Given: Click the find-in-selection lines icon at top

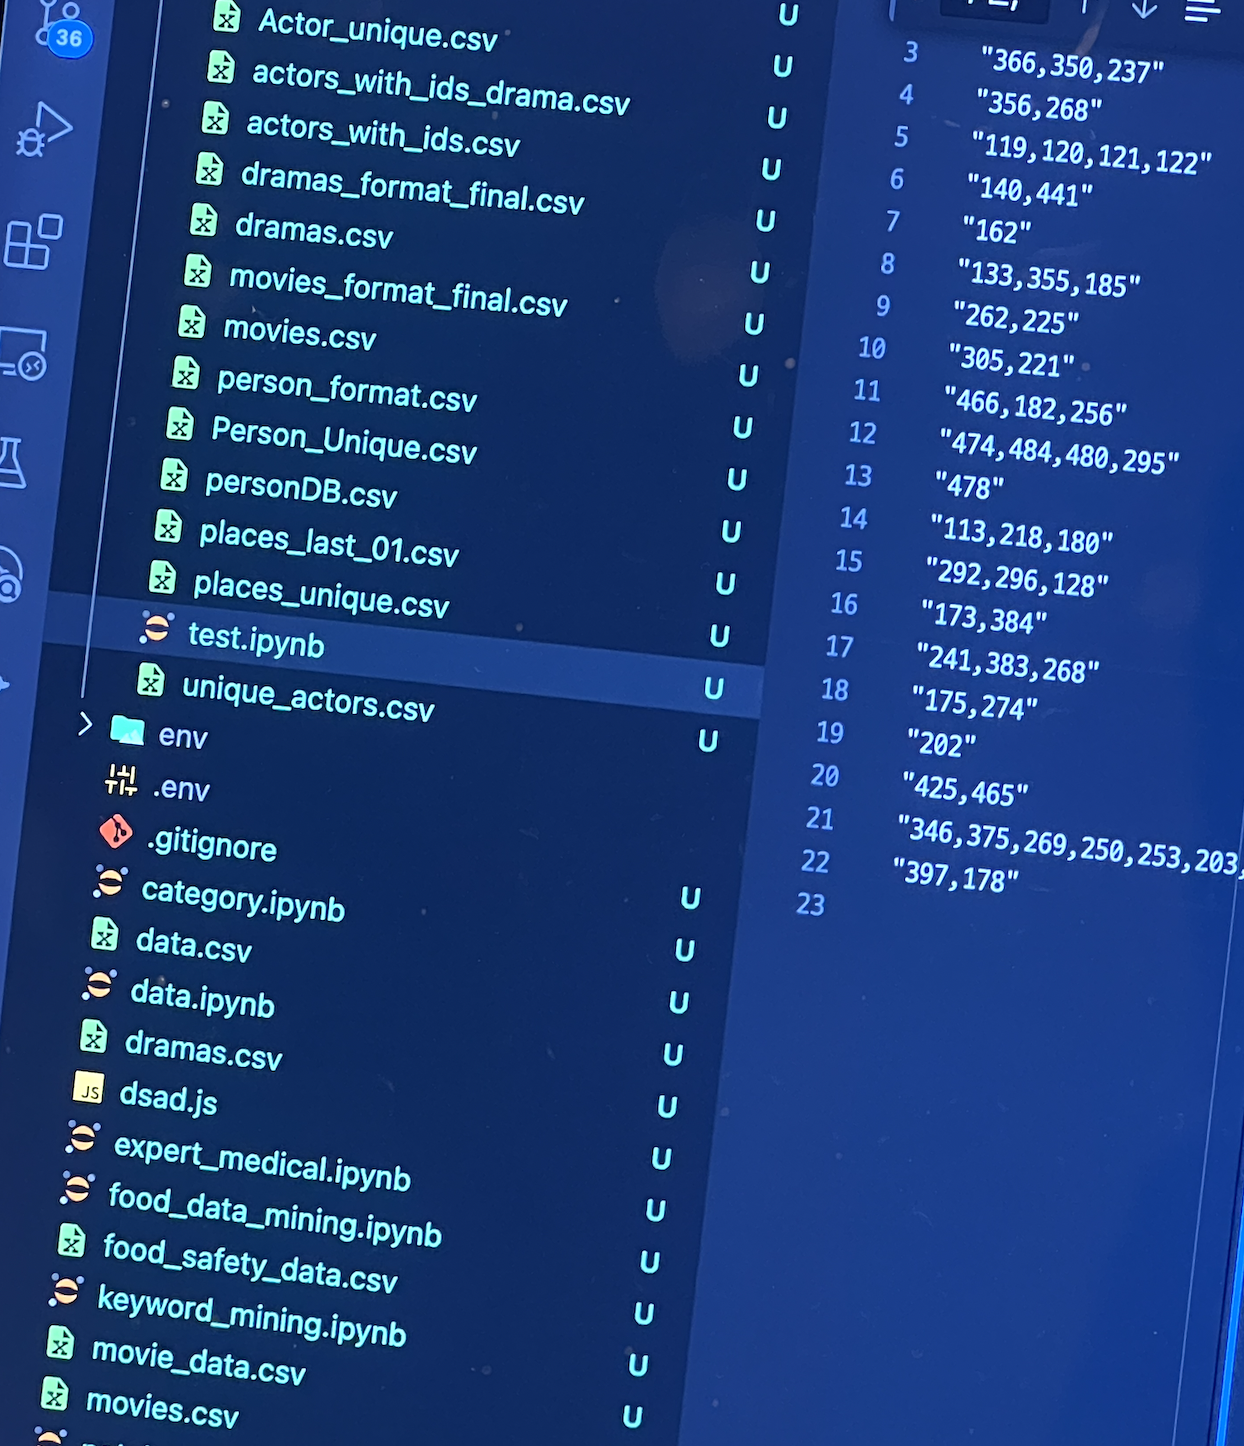Looking at the screenshot, I should 1202,10.
